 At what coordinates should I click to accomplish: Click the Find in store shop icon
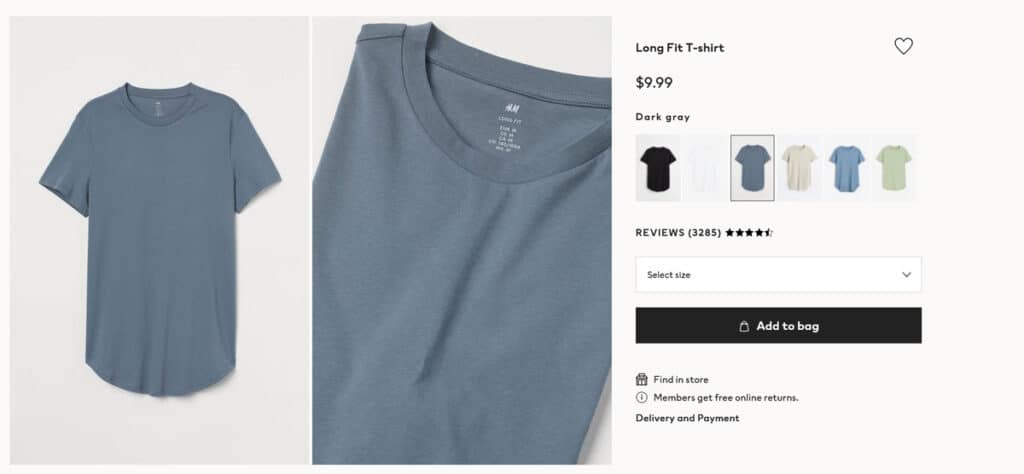(642, 380)
